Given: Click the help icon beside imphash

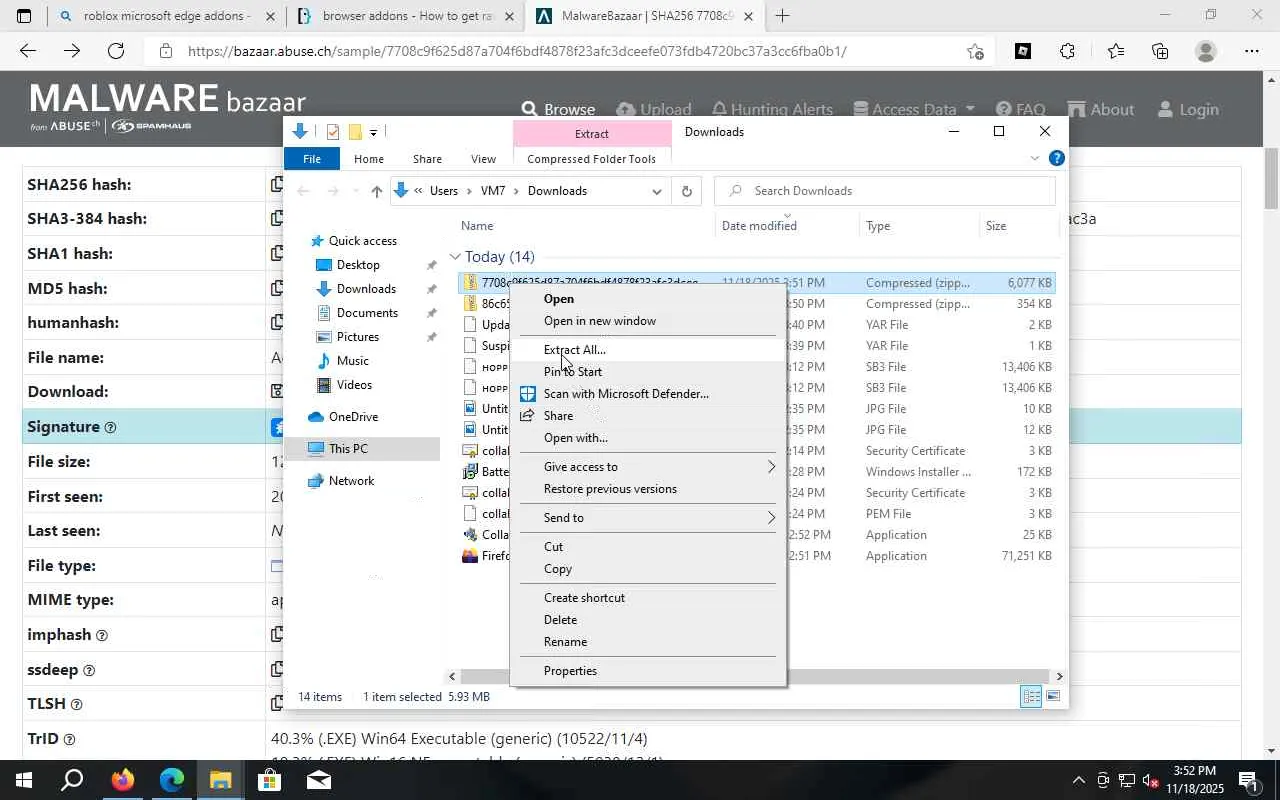Looking at the screenshot, I should (101, 635).
